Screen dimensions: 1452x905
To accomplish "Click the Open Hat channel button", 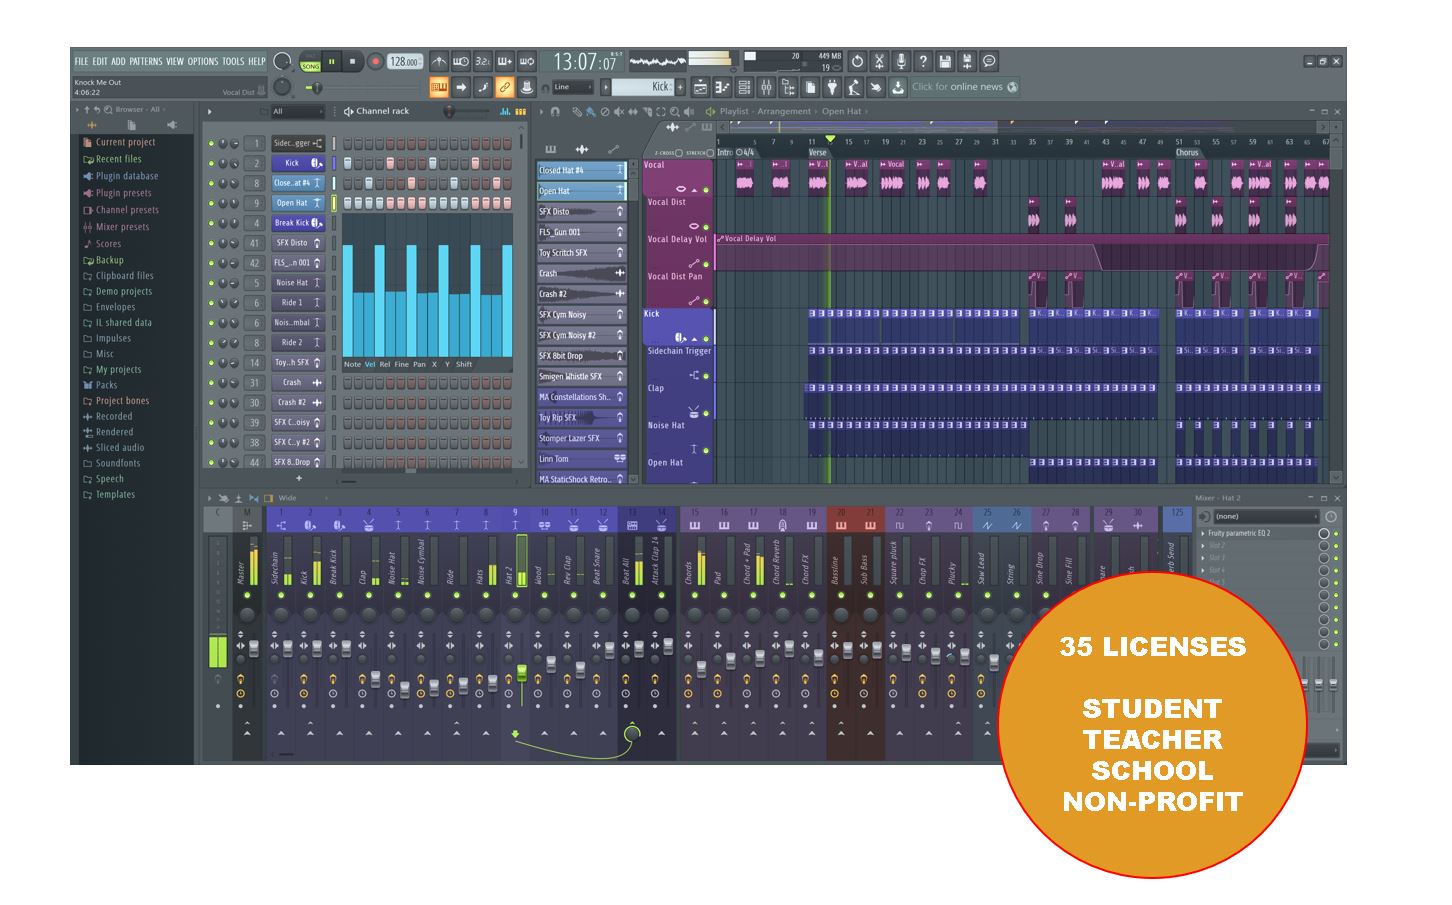I will pos(292,203).
